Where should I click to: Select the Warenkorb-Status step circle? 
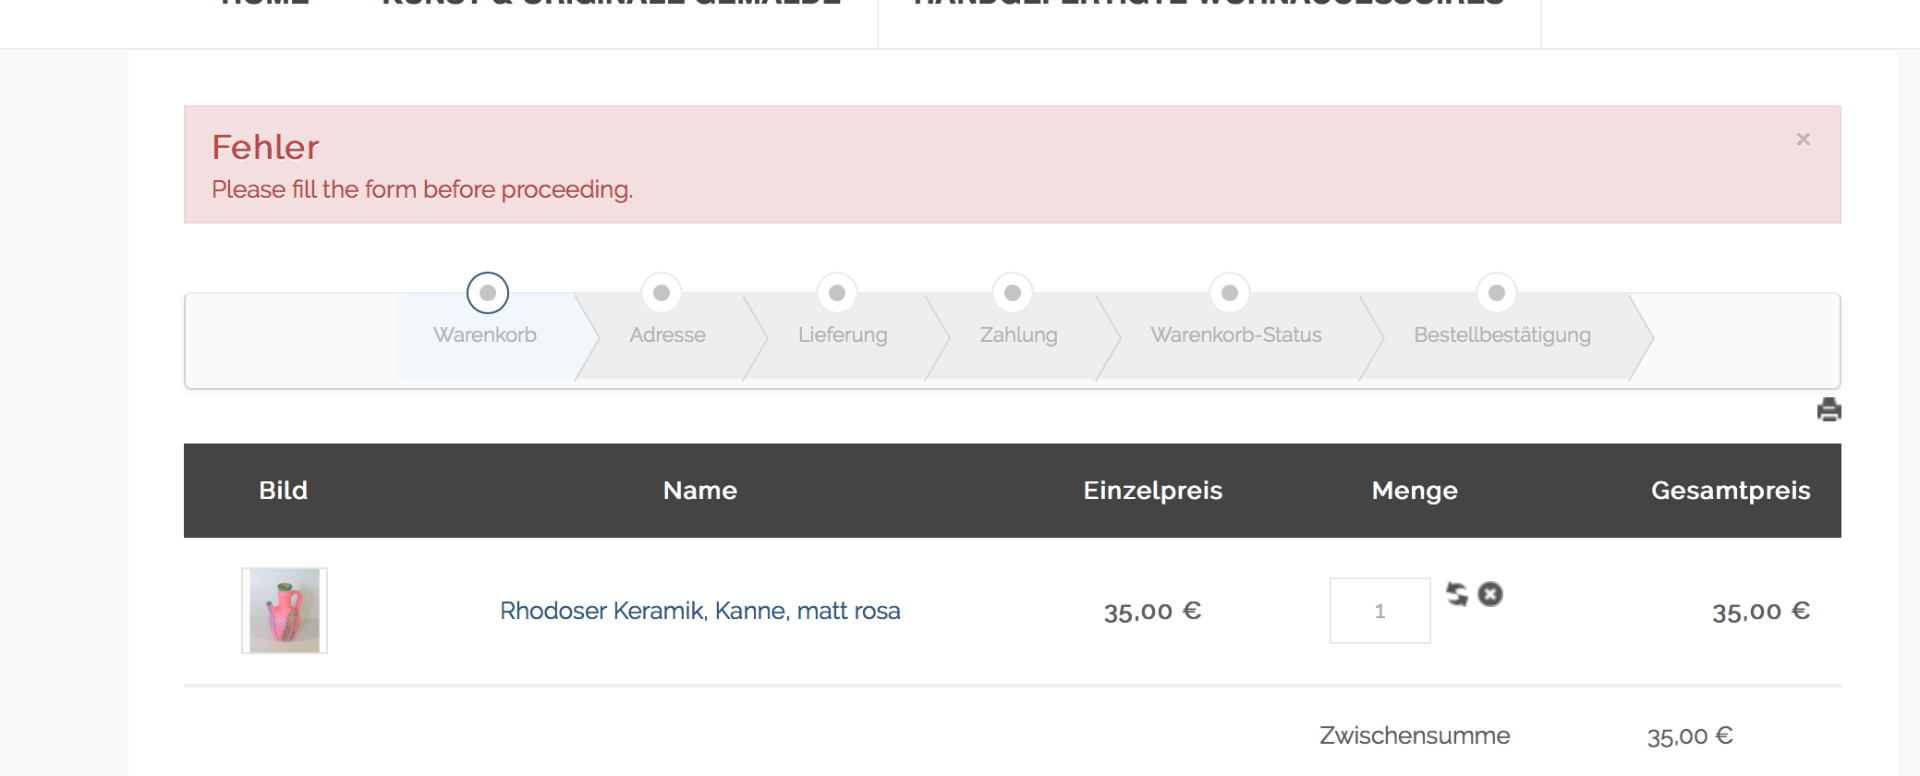[1229, 293]
